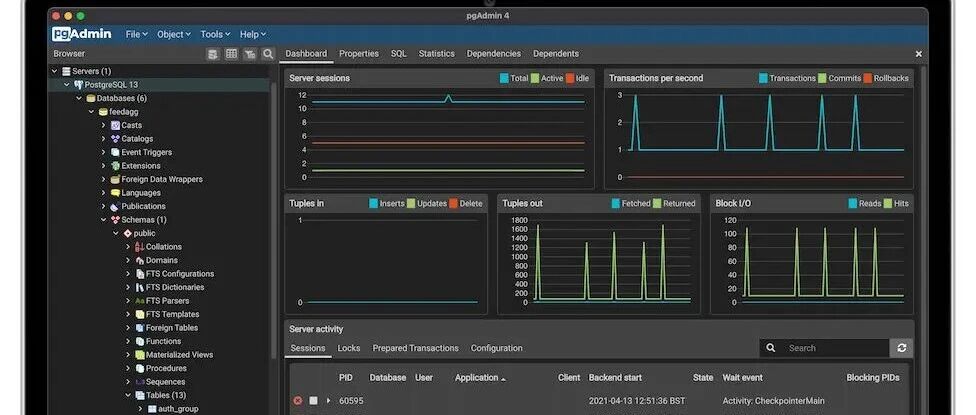Expand the Extensions node
This screenshot has height=415, width=976.
click(x=104, y=166)
